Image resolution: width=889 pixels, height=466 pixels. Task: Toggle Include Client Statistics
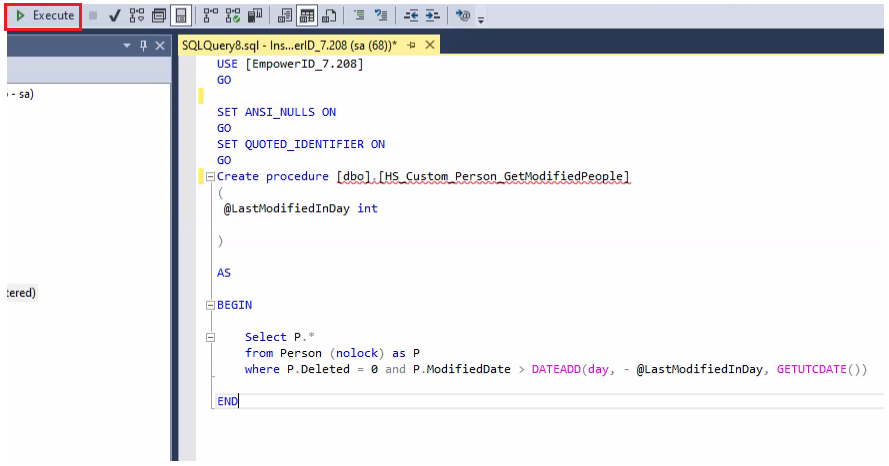pos(255,16)
